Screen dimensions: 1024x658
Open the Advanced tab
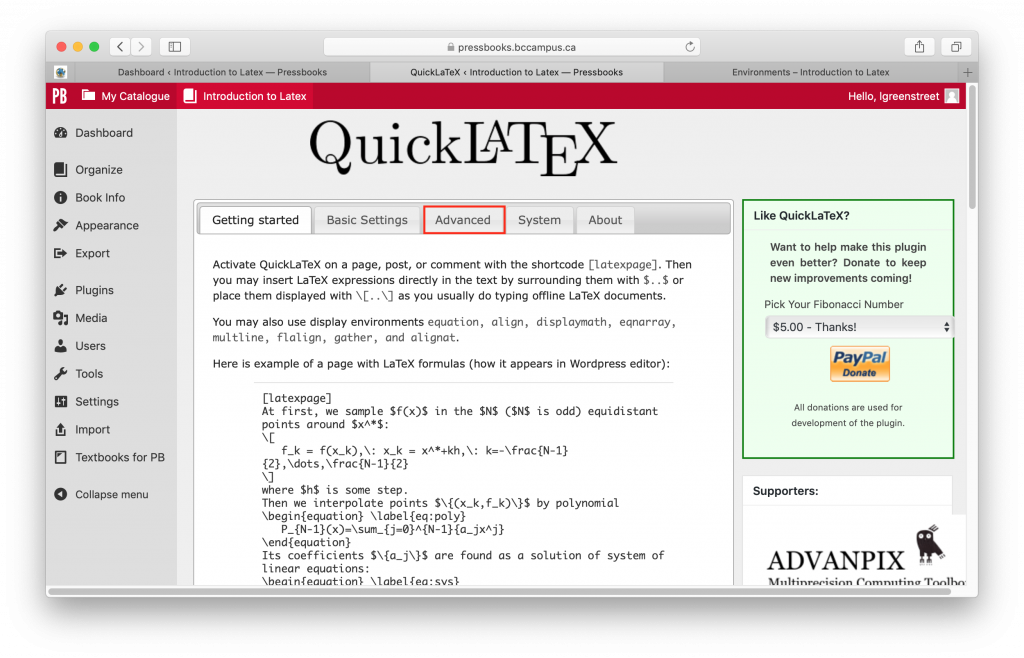463,220
